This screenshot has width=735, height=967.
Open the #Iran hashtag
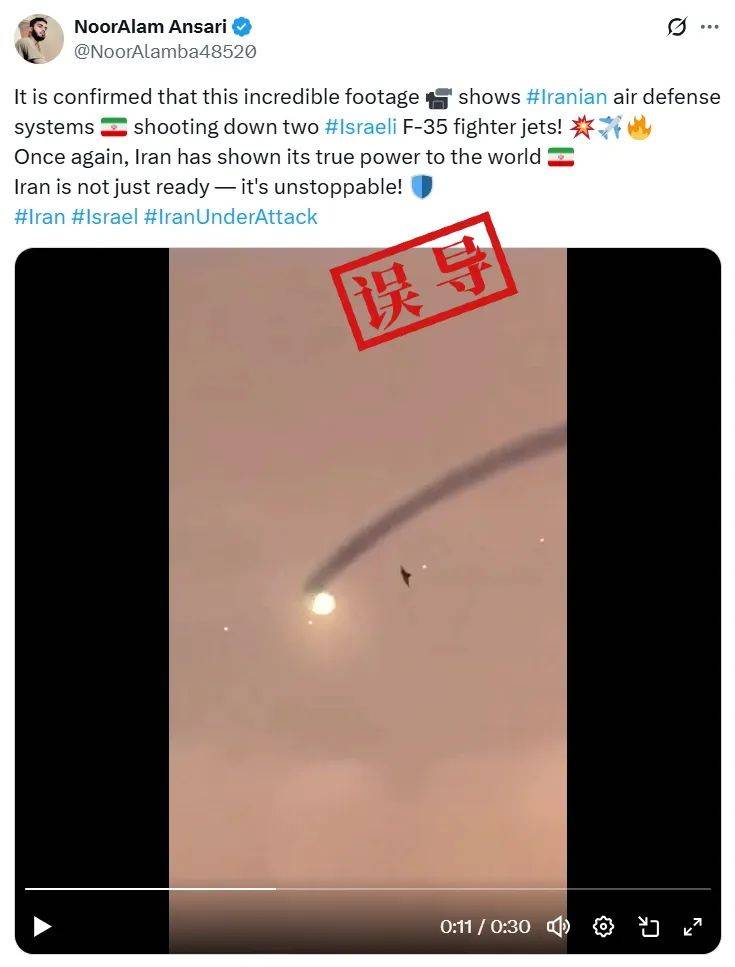pyautogui.click(x=40, y=217)
